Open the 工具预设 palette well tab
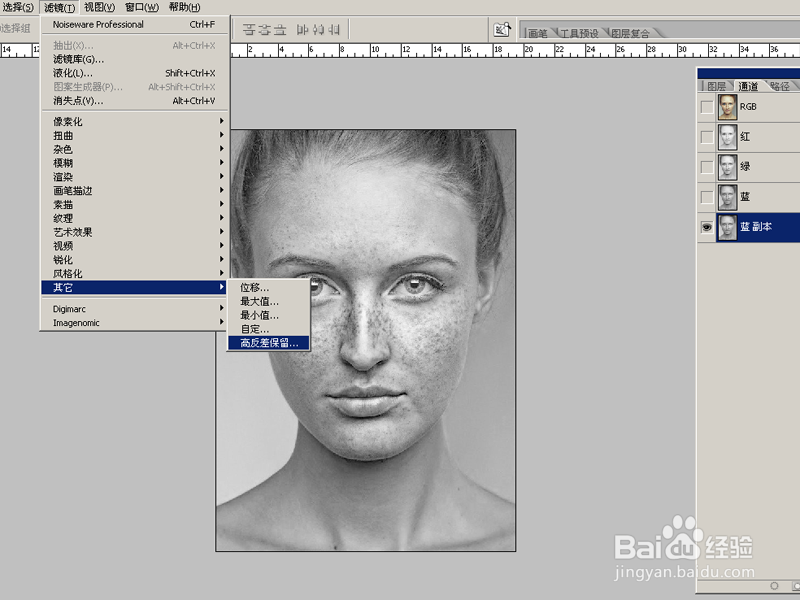This screenshot has width=800, height=600. pos(579,34)
